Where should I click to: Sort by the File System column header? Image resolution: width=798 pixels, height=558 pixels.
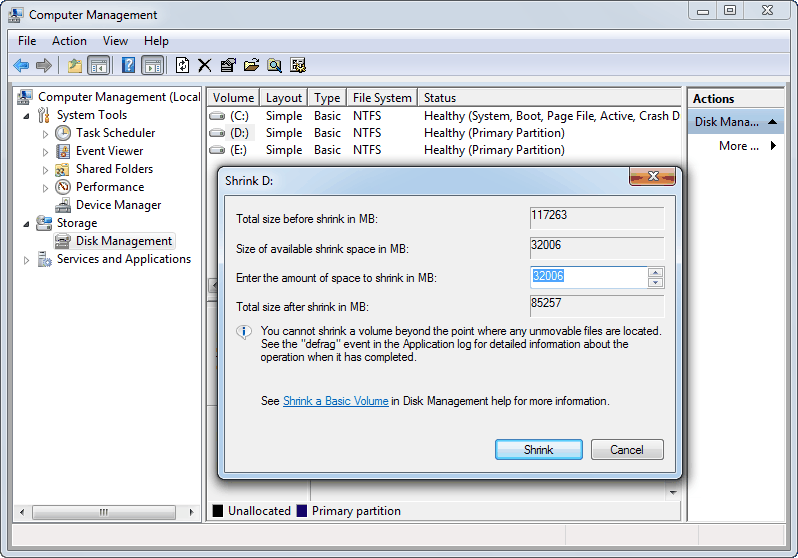(x=382, y=98)
